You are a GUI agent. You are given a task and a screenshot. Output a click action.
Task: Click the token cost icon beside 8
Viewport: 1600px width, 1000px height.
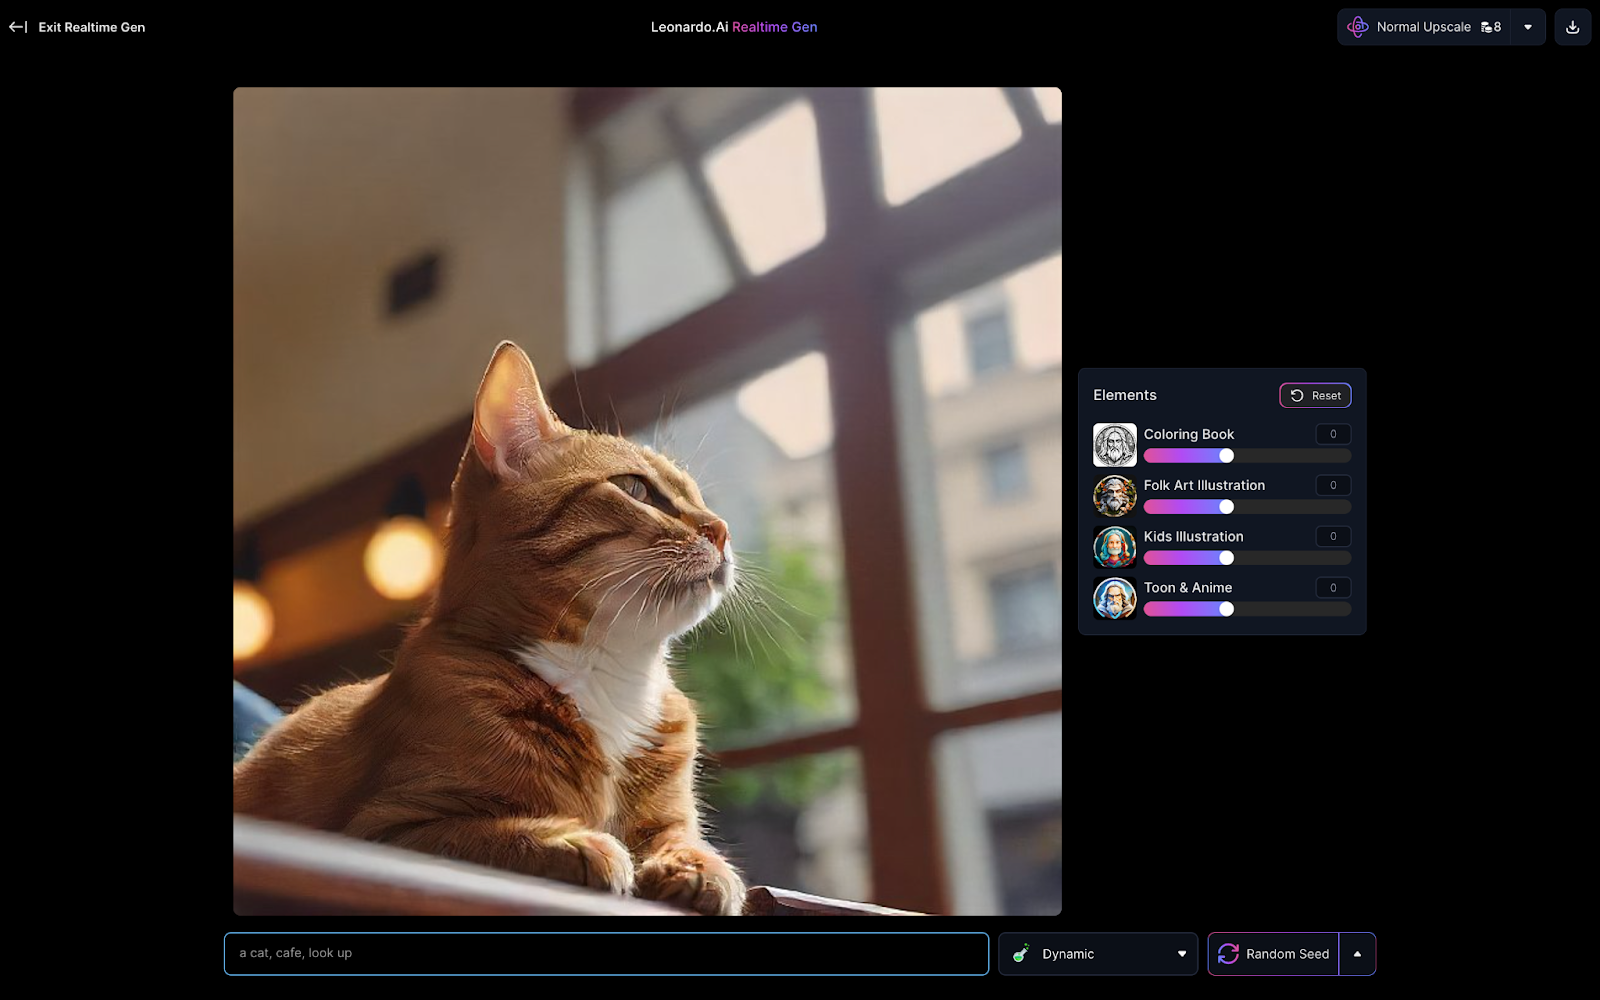point(1486,27)
